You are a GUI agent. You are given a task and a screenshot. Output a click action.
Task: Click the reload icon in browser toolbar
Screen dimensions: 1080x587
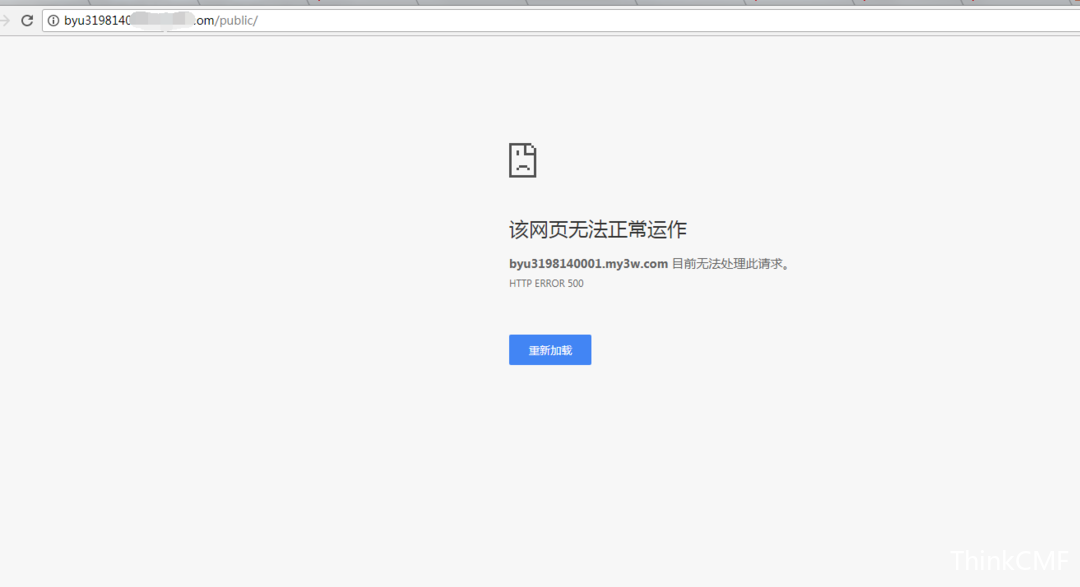(27, 20)
